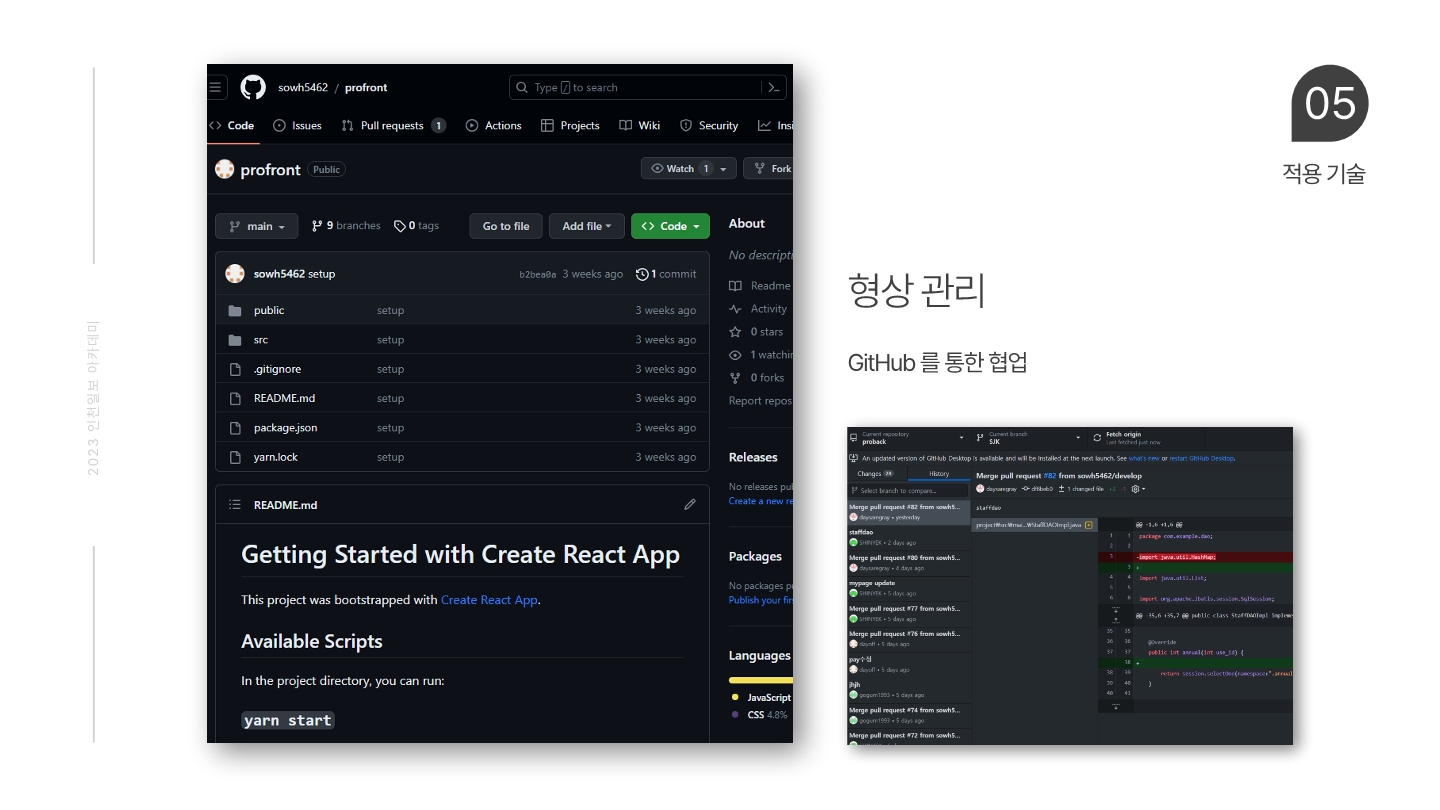Open the main branch dropdown
1440x810 pixels.
pos(257,226)
